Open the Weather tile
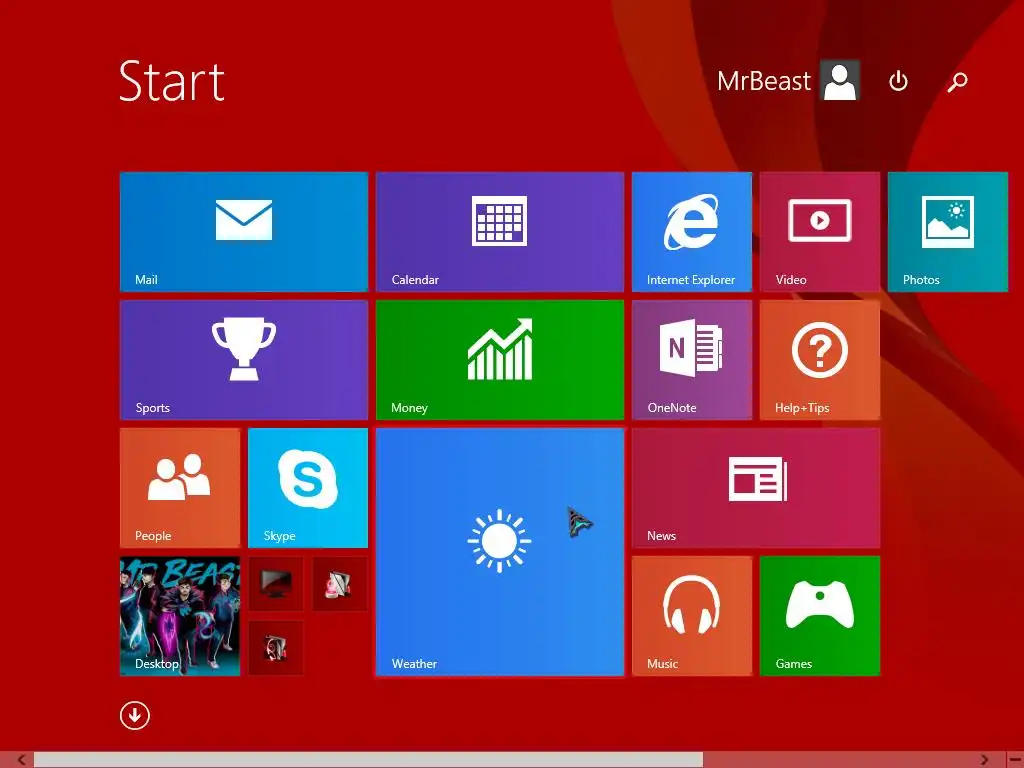Image resolution: width=1024 pixels, height=768 pixels. click(500, 552)
